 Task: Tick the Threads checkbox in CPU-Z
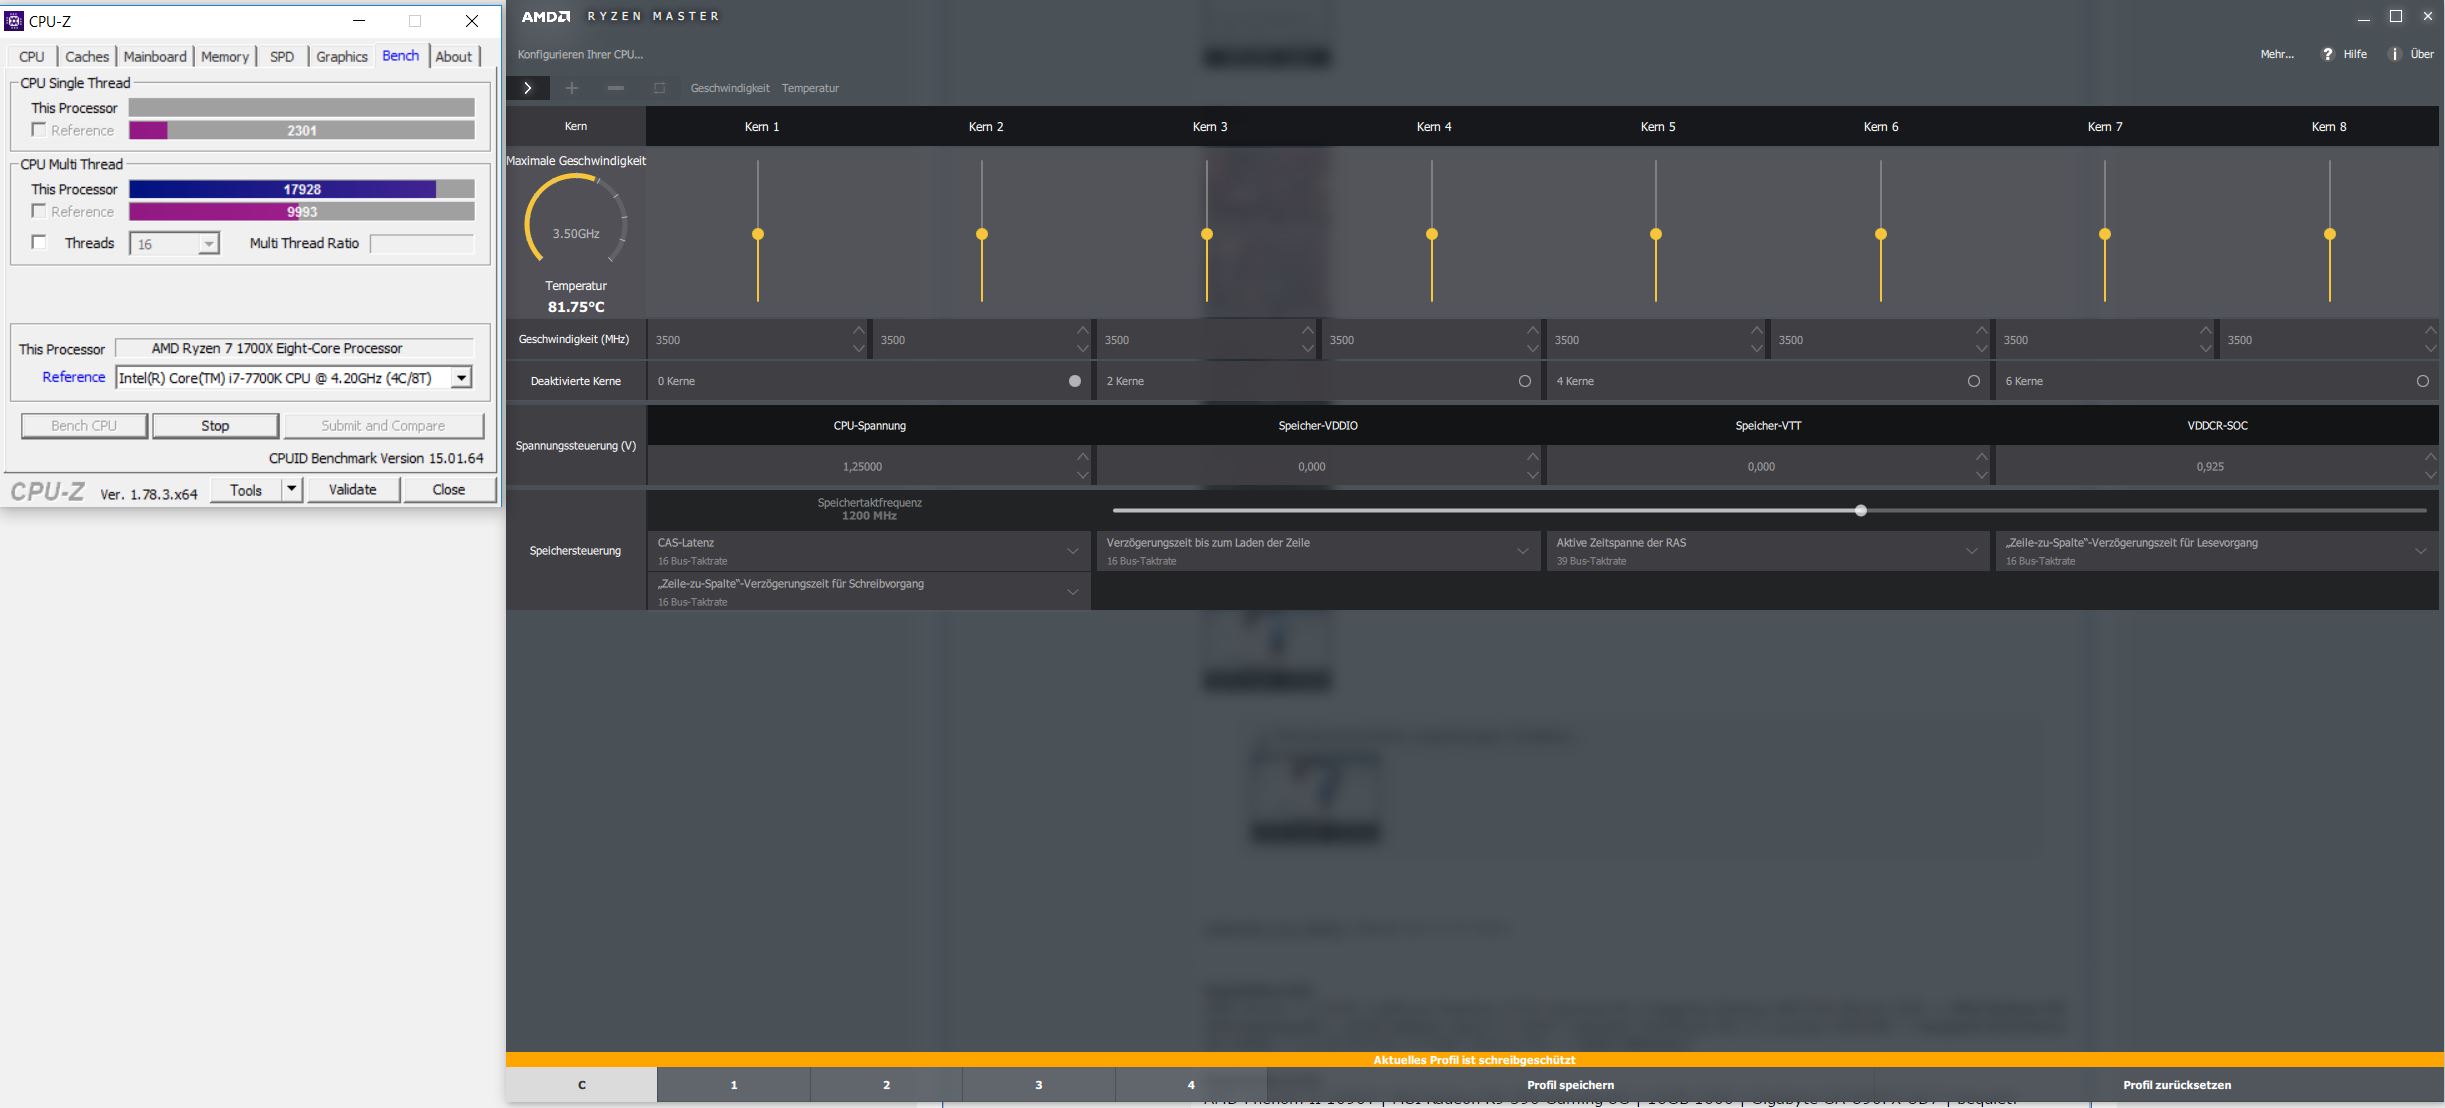39,242
